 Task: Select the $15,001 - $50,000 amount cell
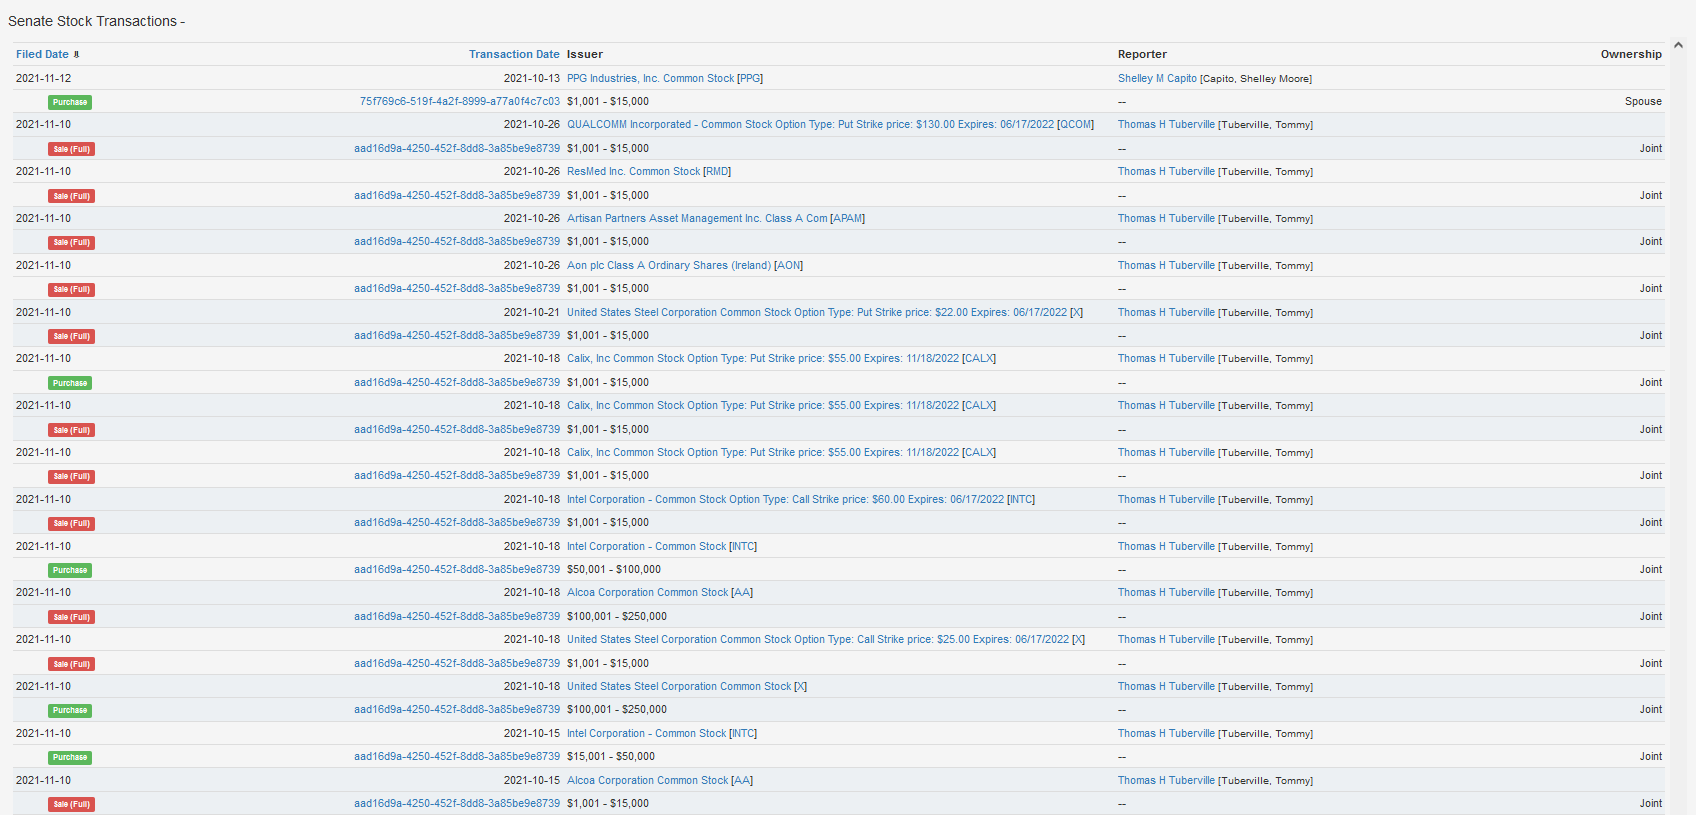pos(611,756)
